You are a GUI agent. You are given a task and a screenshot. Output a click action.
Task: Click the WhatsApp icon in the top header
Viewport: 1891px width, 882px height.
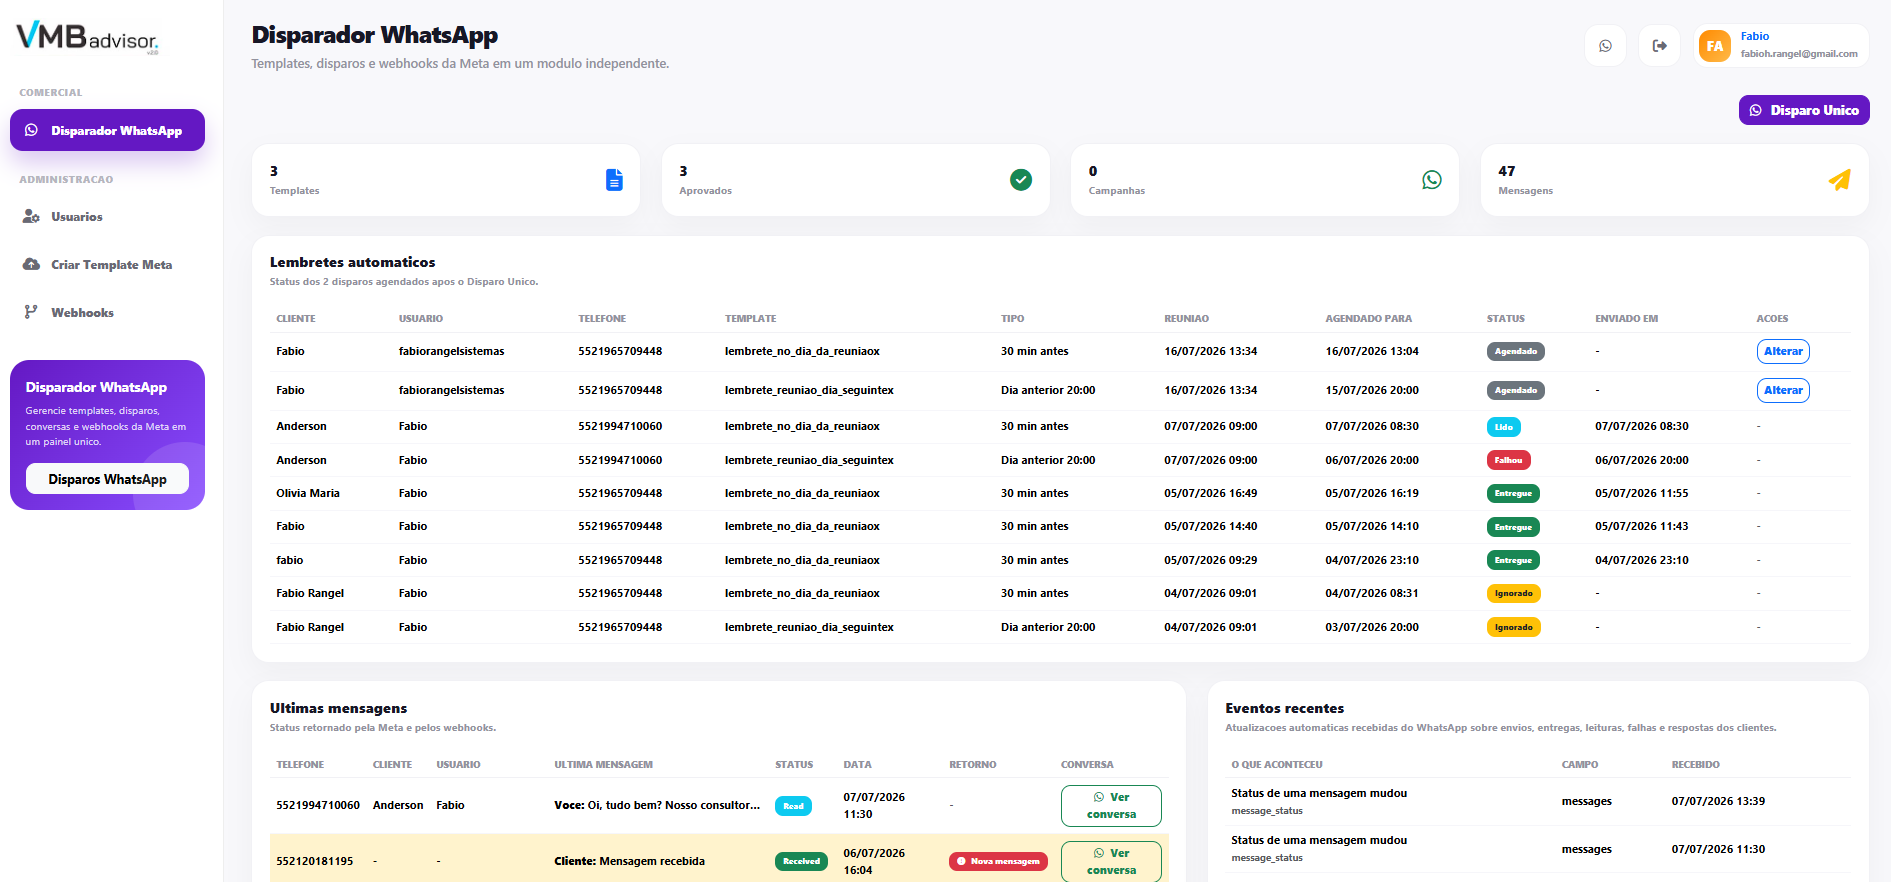(x=1605, y=46)
